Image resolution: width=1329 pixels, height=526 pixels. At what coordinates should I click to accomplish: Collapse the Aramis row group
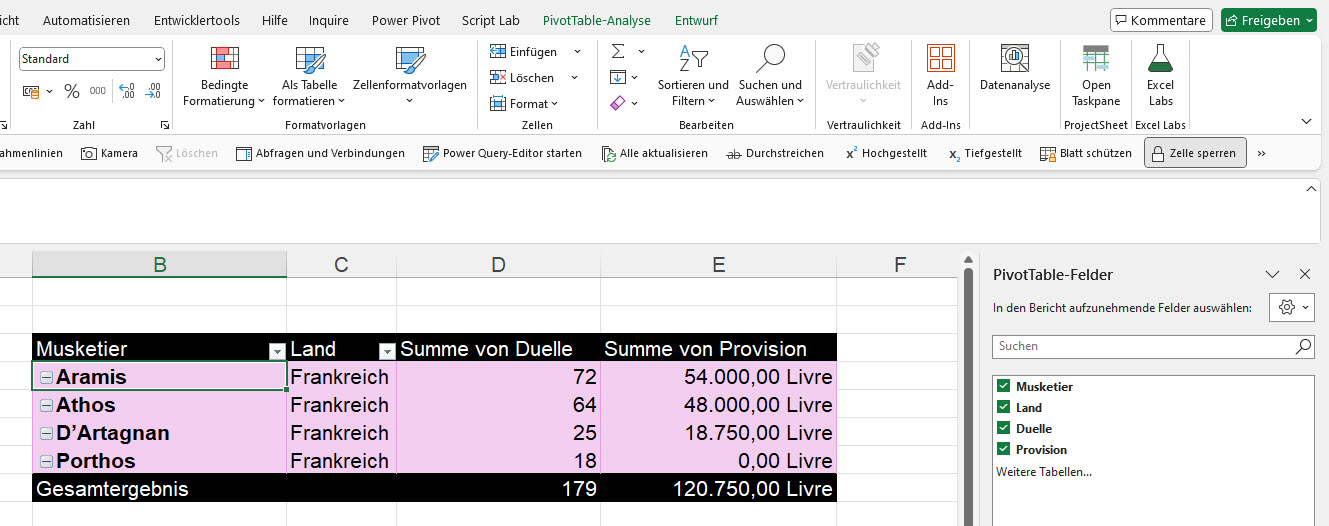46,377
